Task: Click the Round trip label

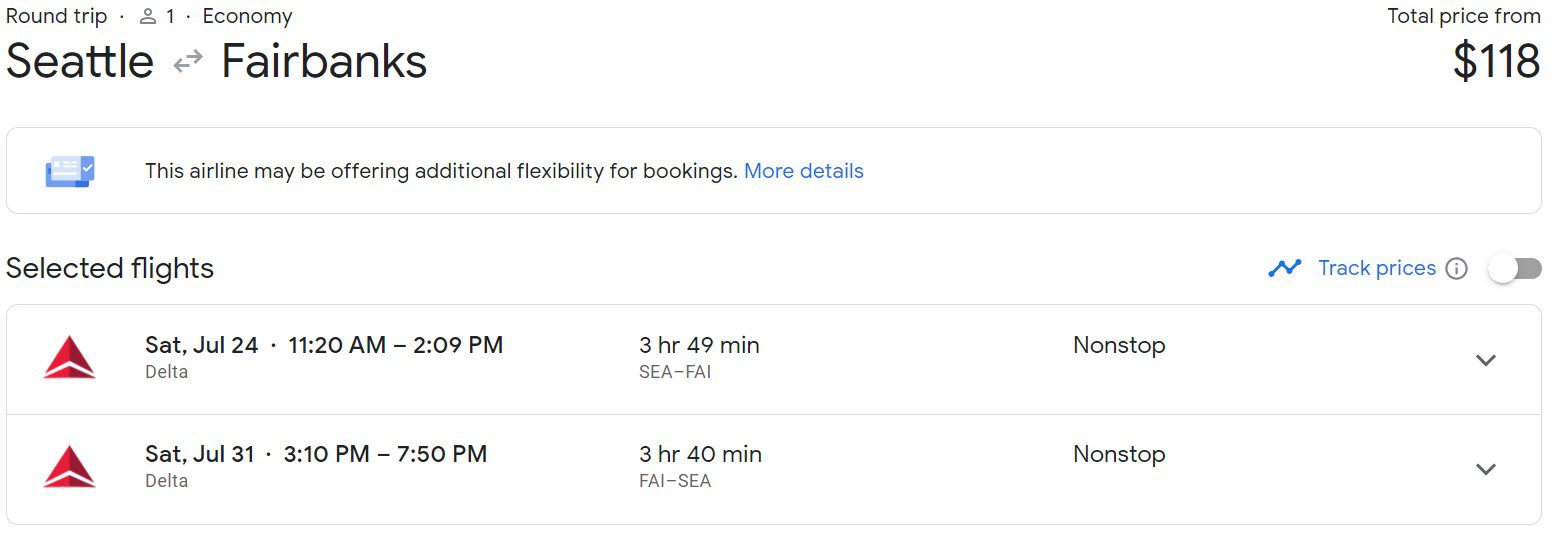Action: (x=56, y=17)
